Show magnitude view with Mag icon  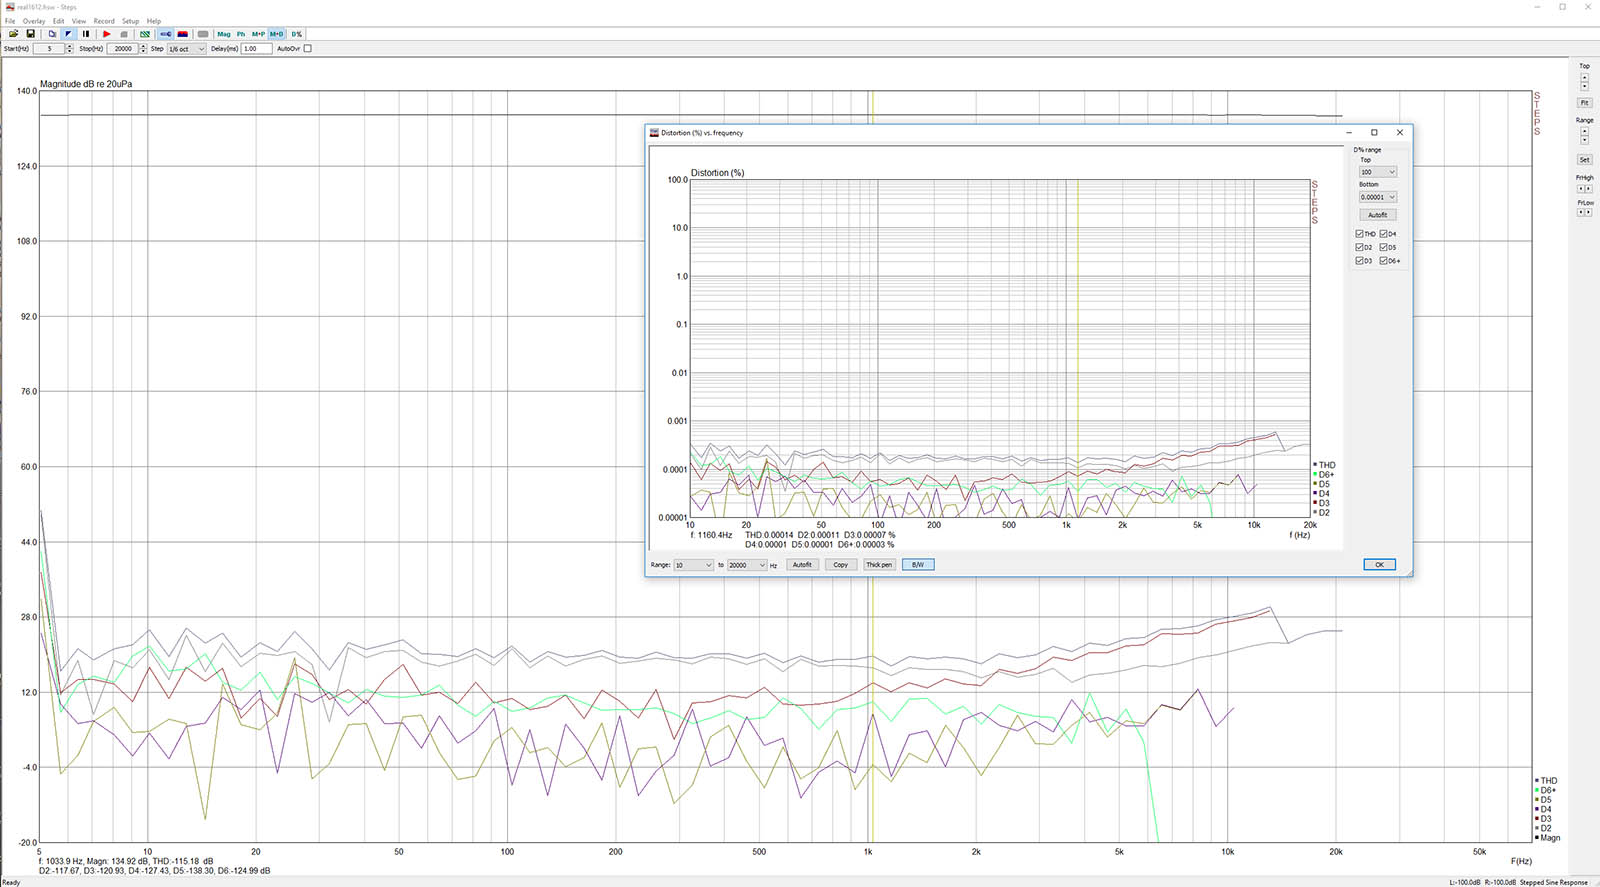[x=224, y=34]
